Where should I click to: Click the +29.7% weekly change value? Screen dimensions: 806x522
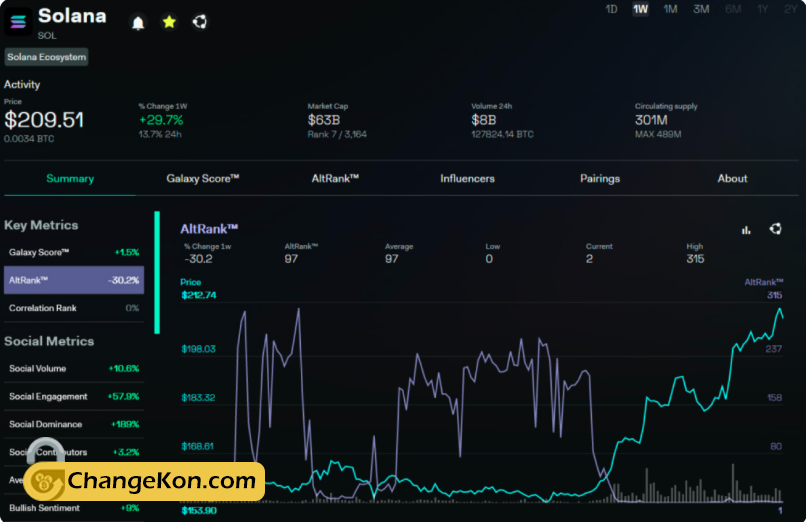pyautogui.click(x=161, y=120)
